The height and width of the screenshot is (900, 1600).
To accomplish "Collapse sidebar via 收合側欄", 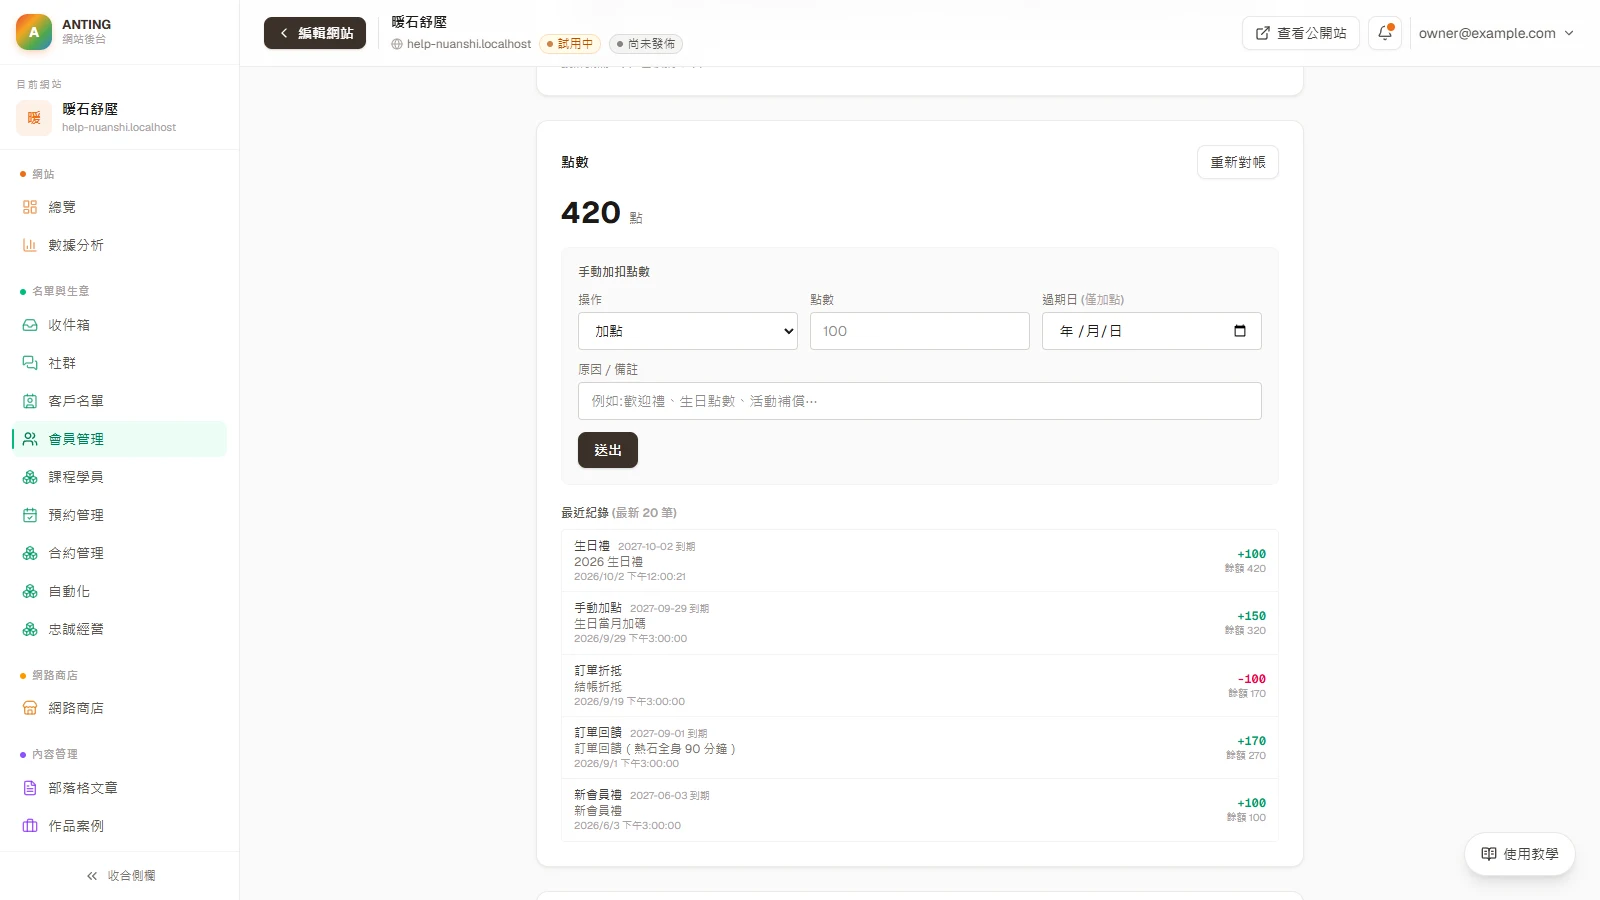I will pos(120,876).
